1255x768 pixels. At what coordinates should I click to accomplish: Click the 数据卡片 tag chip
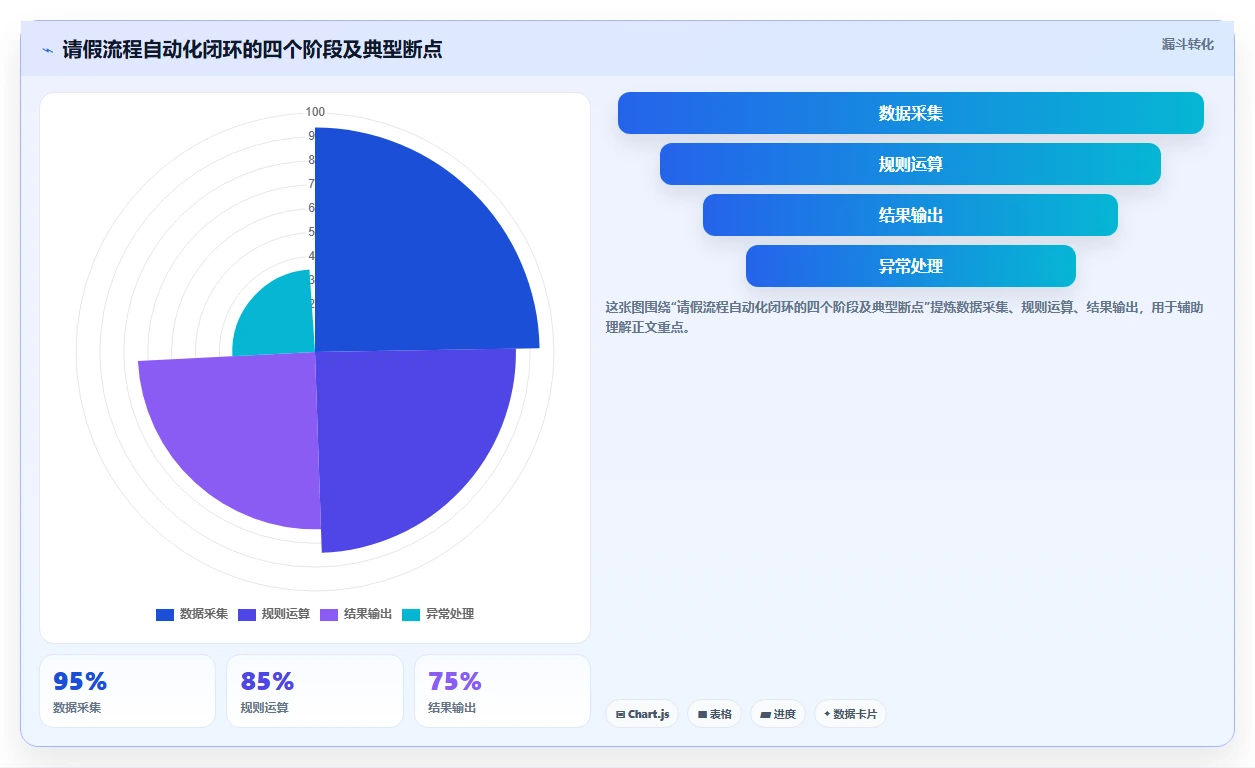(850, 714)
